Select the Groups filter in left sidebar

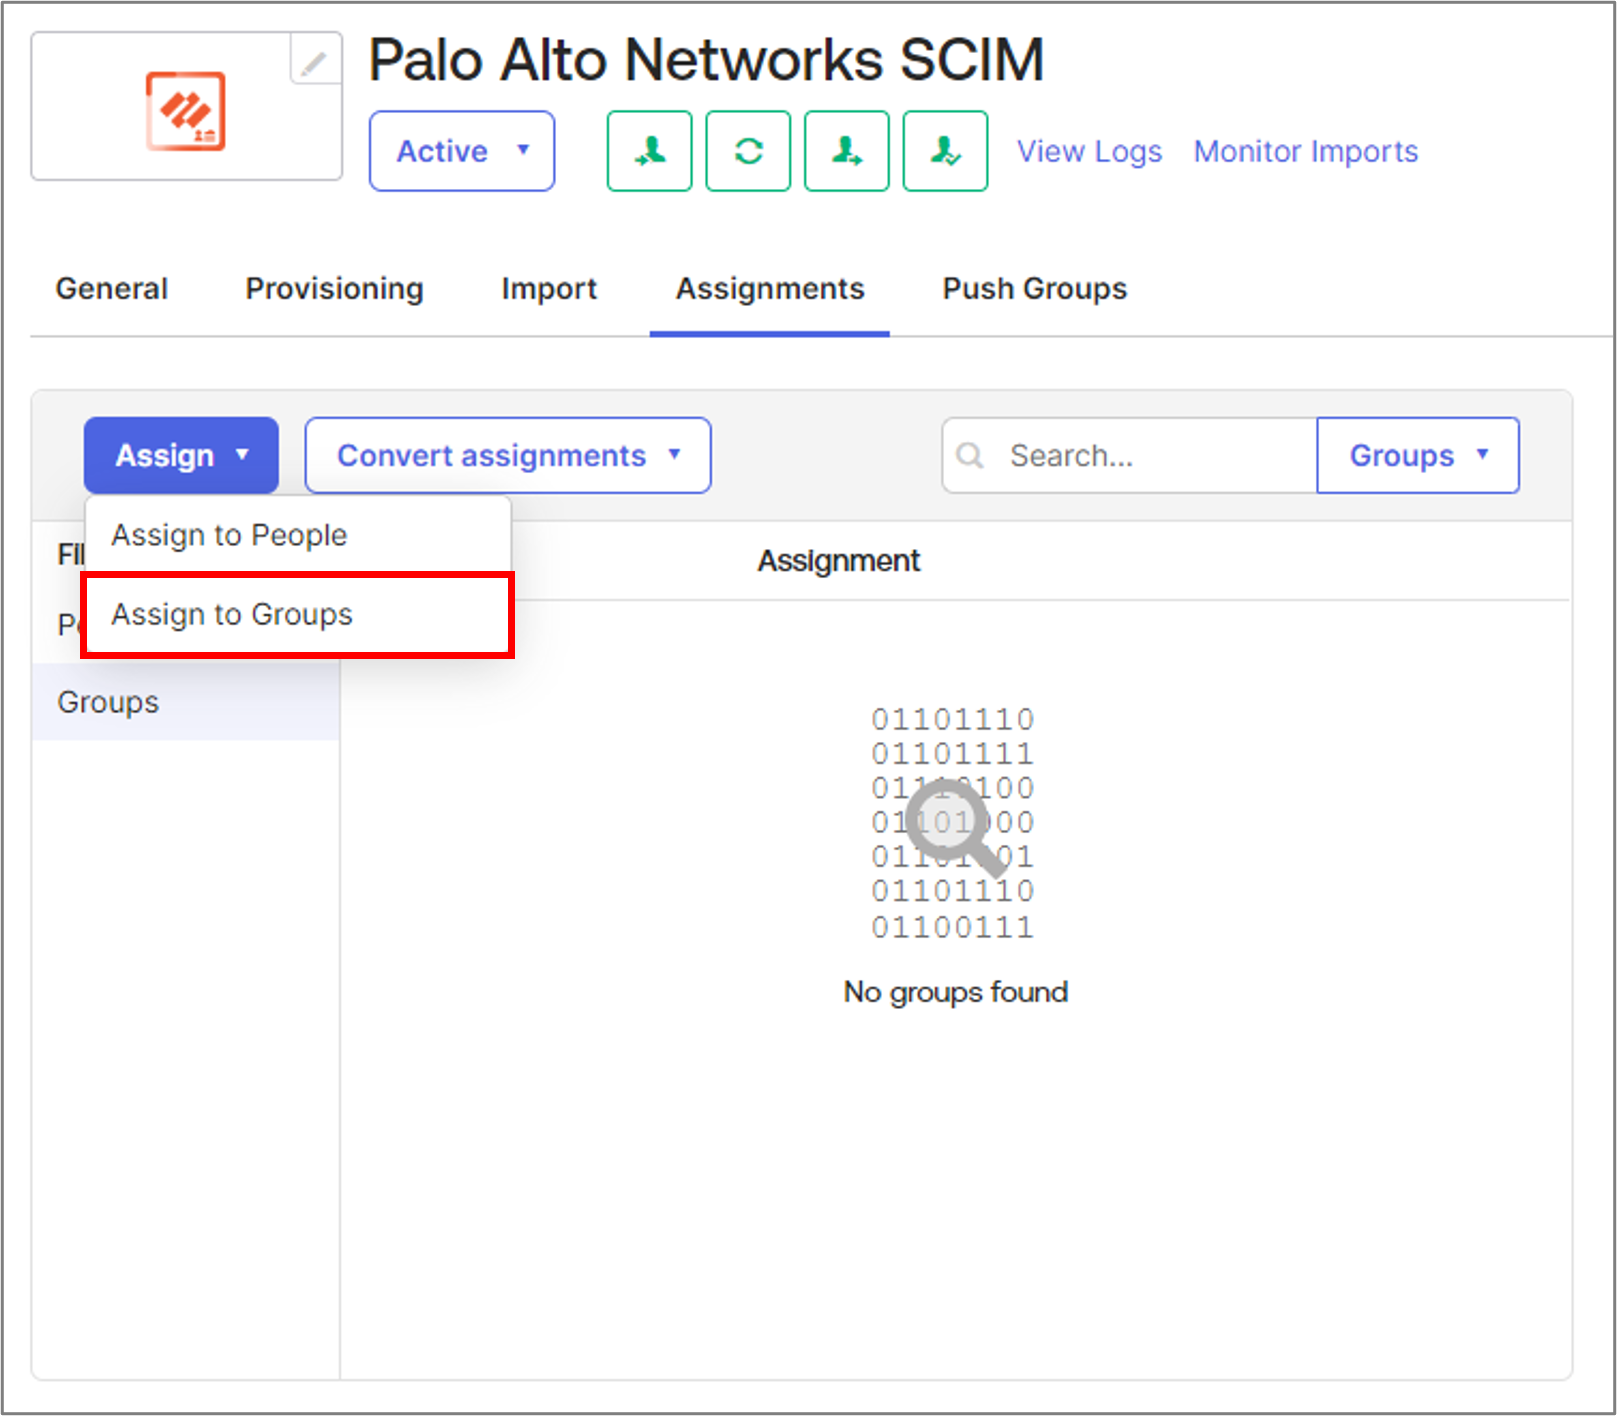[186, 702]
